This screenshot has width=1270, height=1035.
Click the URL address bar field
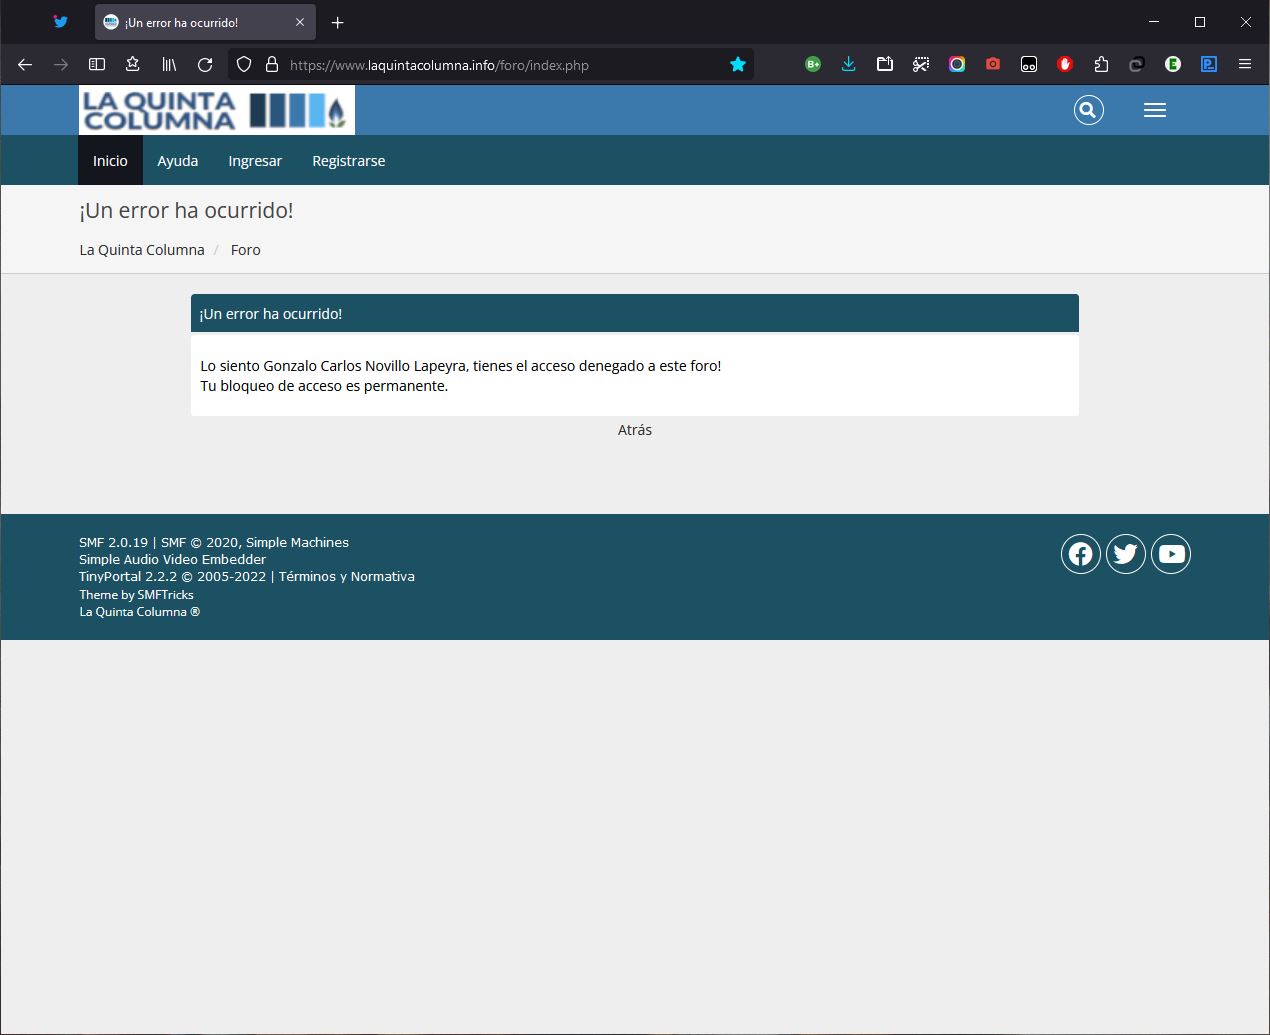[x=500, y=65]
